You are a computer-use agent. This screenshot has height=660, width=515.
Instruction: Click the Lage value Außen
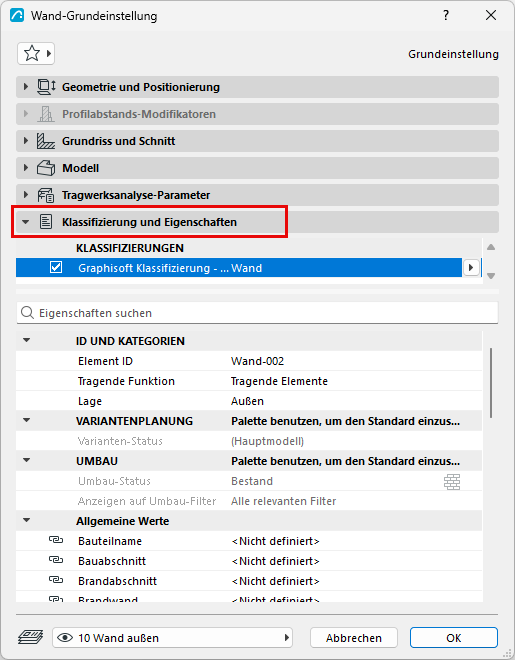pos(247,401)
